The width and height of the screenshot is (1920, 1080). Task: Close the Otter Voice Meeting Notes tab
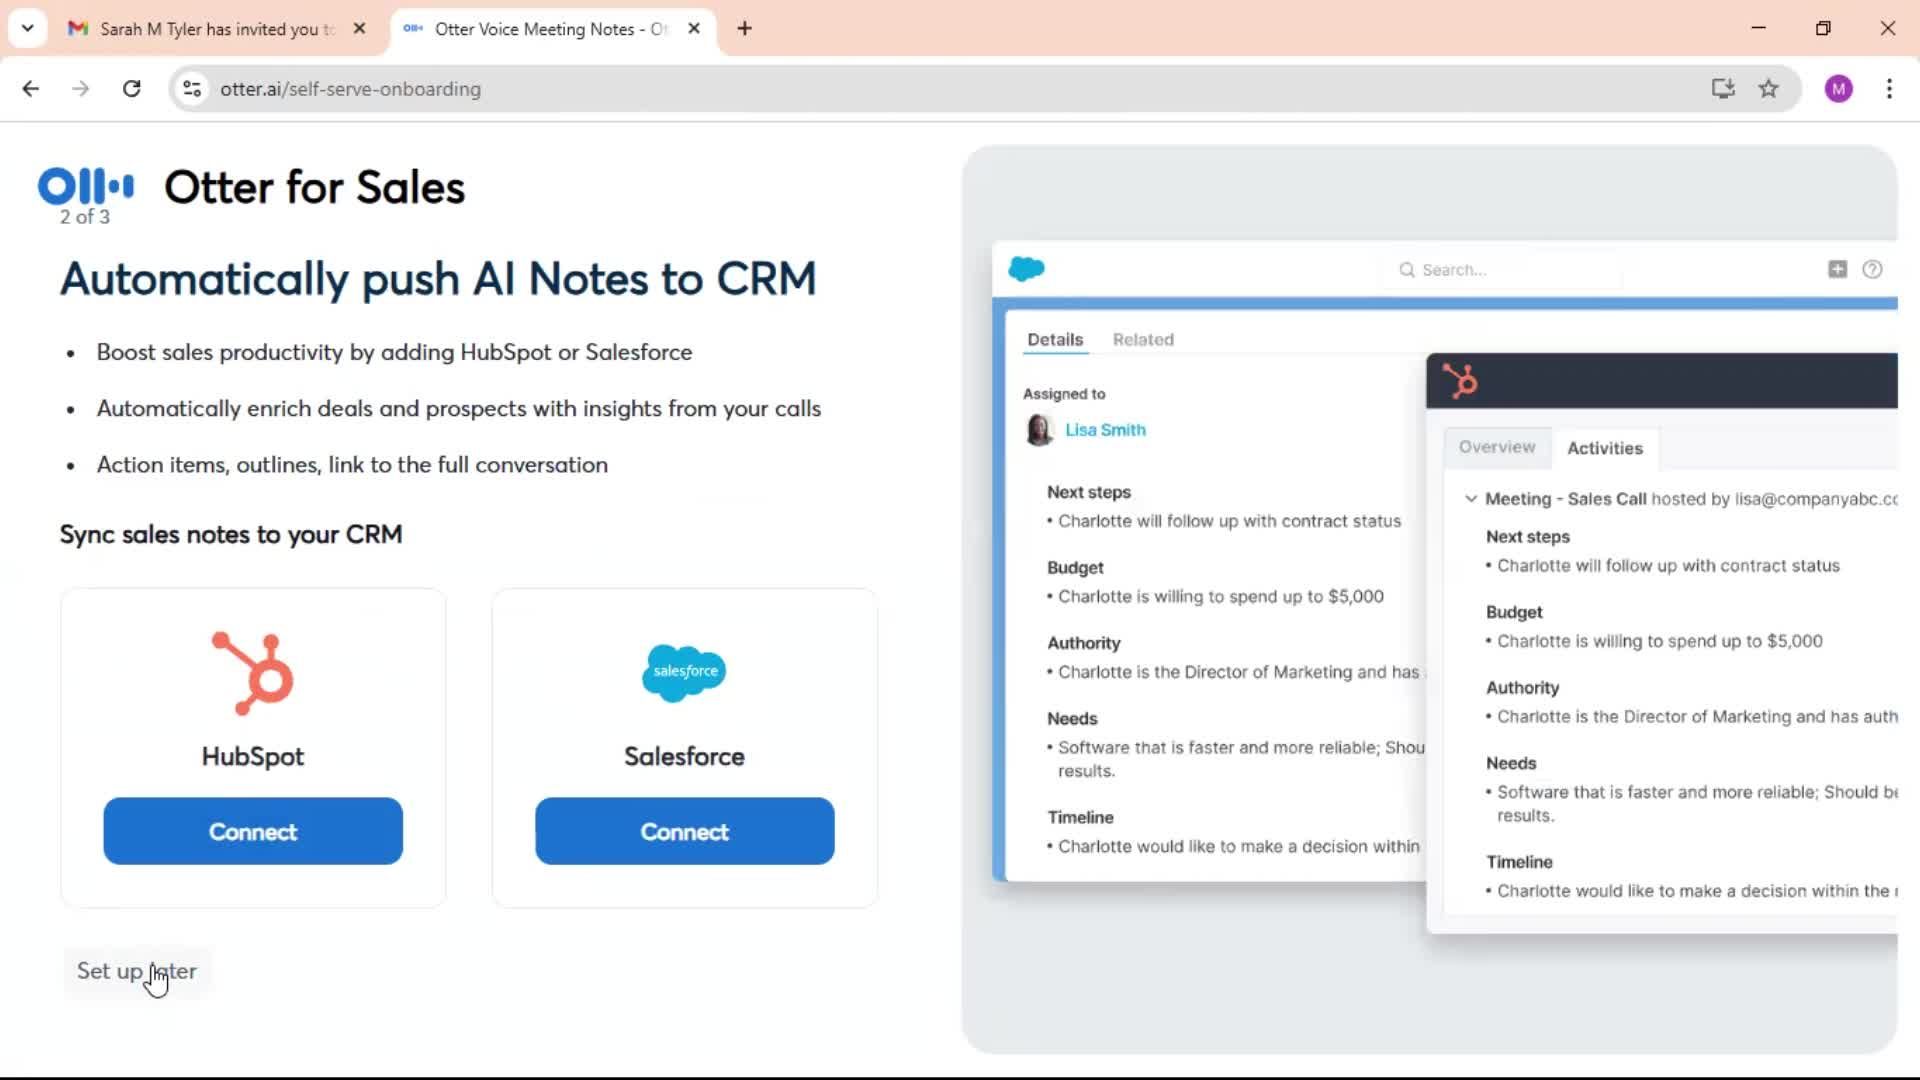pos(694,29)
